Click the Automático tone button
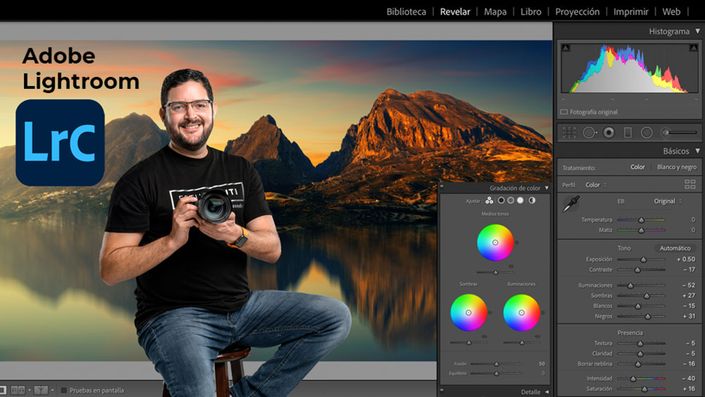The width and height of the screenshot is (705, 397). (674, 248)
